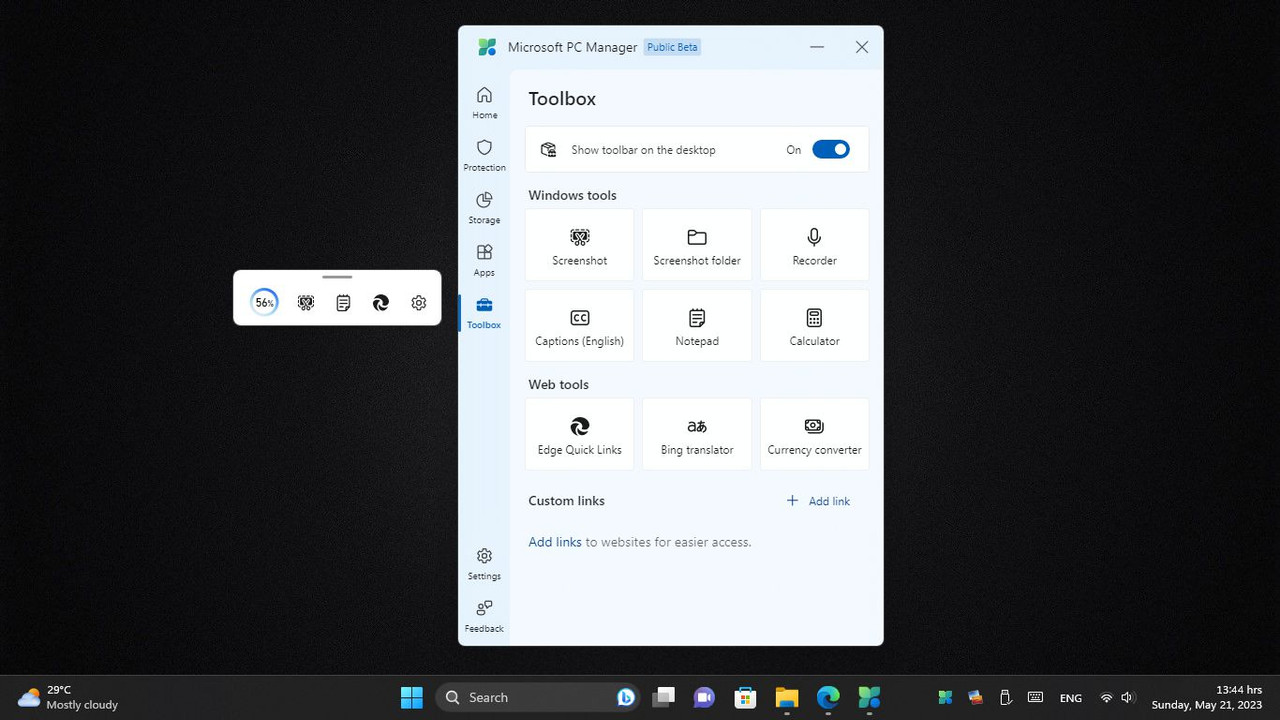The height and width of the screenshot is (720, 1280).
Task: Turn off Show toolbar on the desktop
Action: [830, 149]
